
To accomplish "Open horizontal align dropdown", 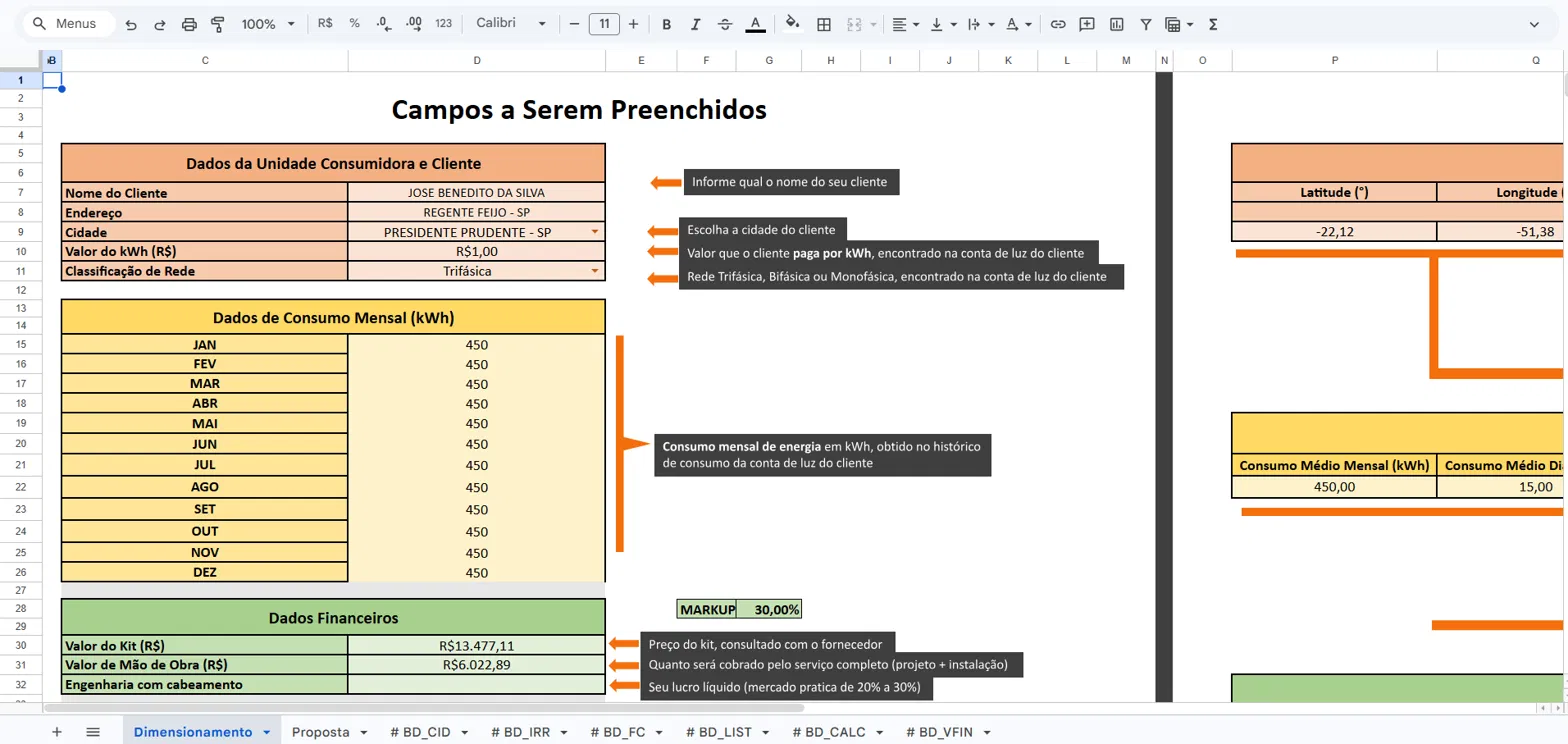I will click(x=904, y=23).
